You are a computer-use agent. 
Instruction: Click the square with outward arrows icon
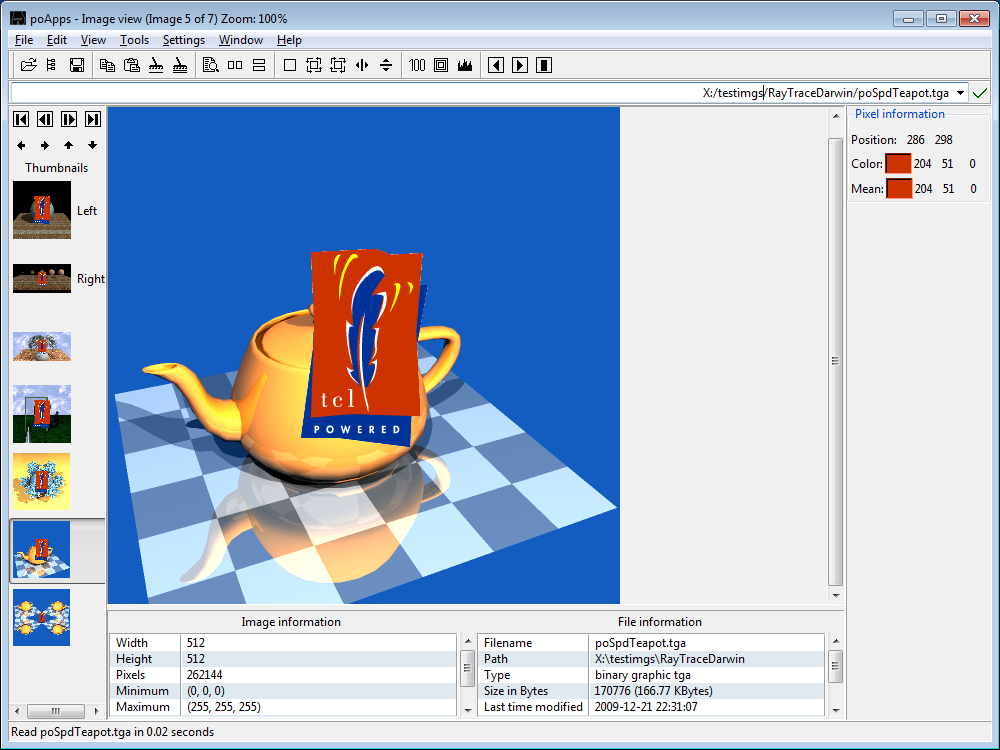pos(314,65)
